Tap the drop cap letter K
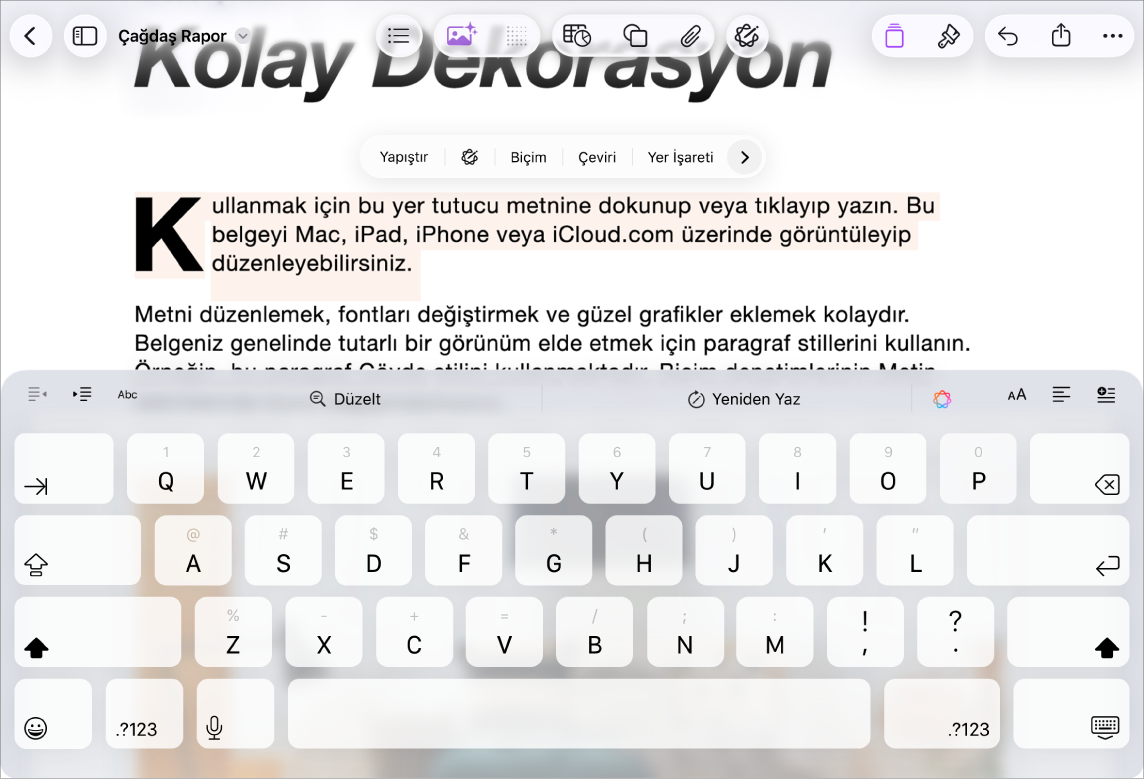Viewport: 1144px width, 779px height. (169, 235)
